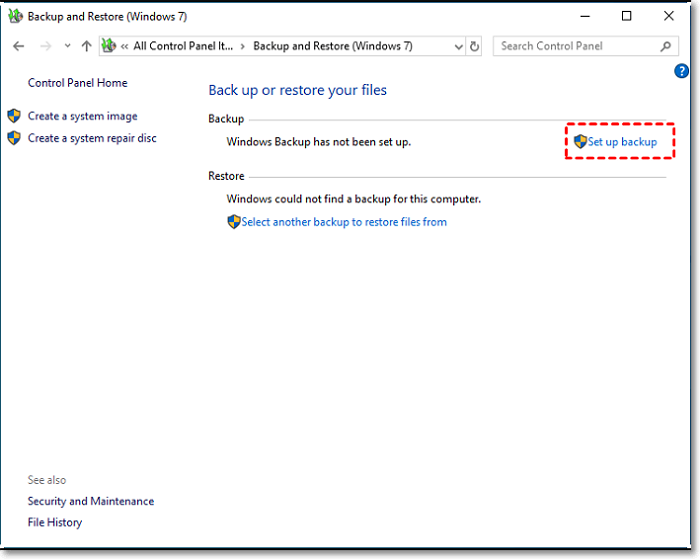Open the Recent locations dropdown arrow
The width and height of the screenshot is (700, 559).
click(67, 46)
